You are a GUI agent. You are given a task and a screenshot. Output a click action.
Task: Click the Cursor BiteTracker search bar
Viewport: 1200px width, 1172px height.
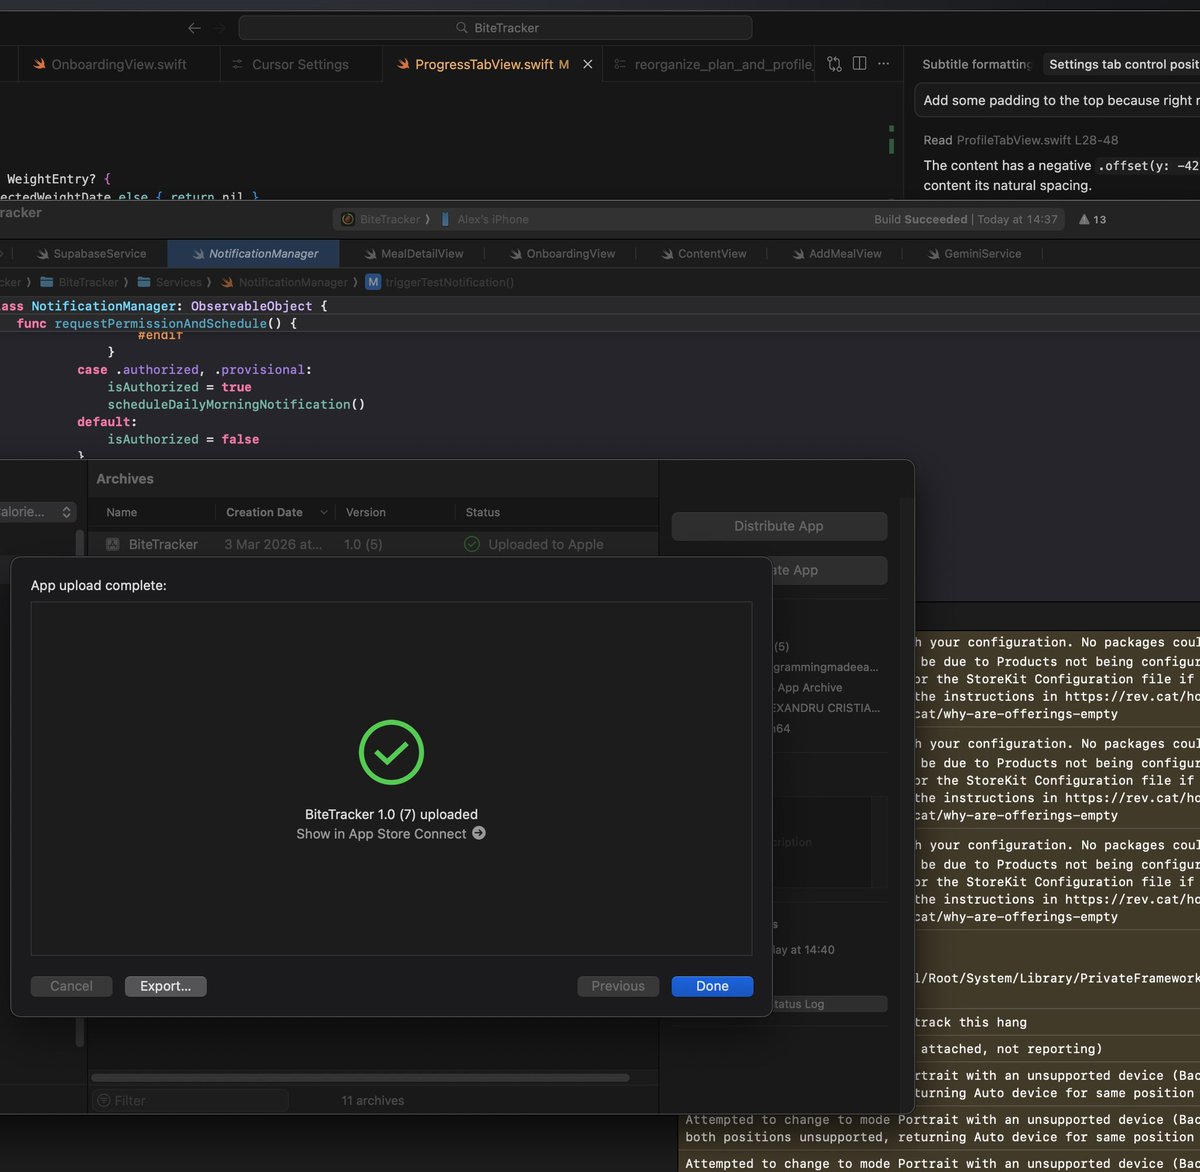coord(495,28)
